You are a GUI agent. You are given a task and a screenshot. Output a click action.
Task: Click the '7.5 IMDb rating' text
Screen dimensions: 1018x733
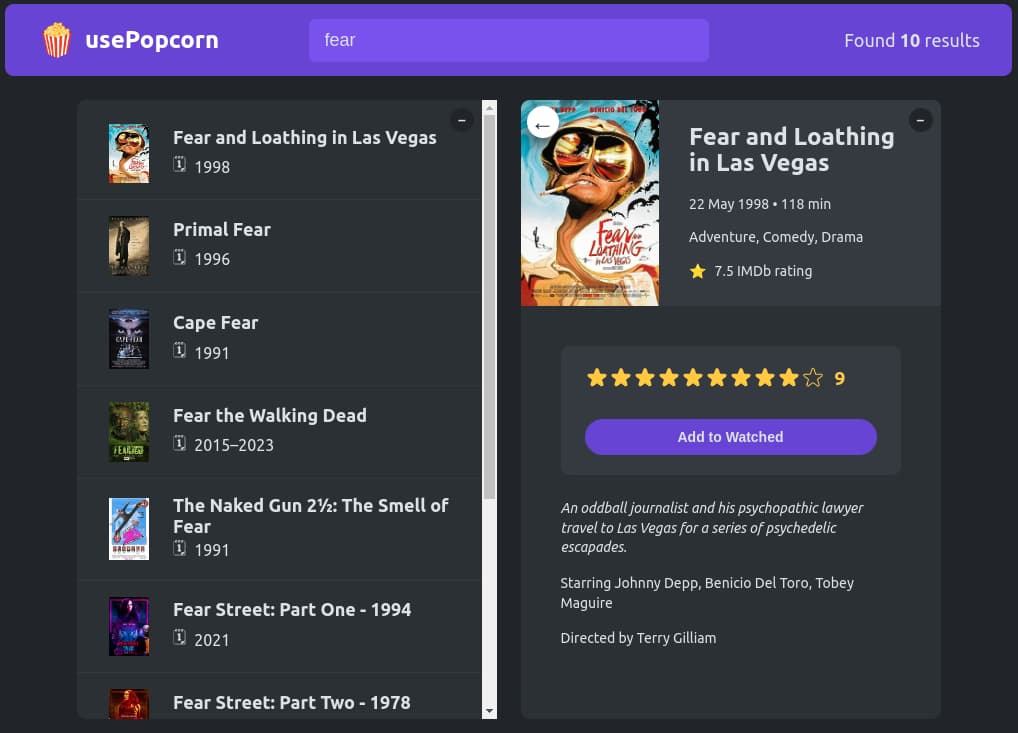point(763,271)
